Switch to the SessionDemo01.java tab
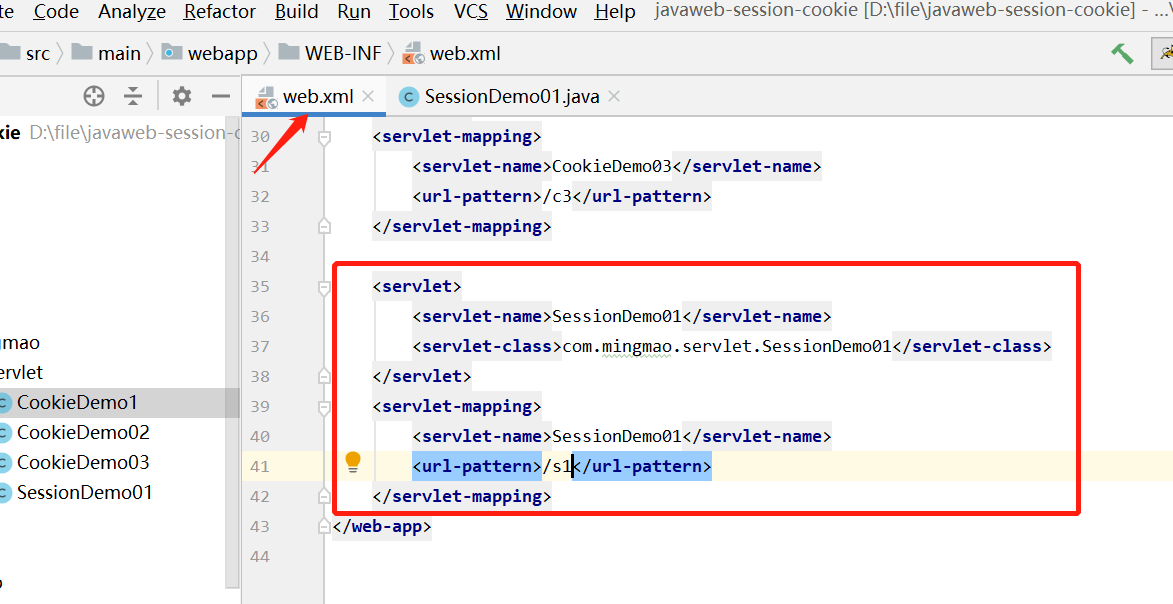This screenshot has height=604, width=1173. (x=512, y=97)
